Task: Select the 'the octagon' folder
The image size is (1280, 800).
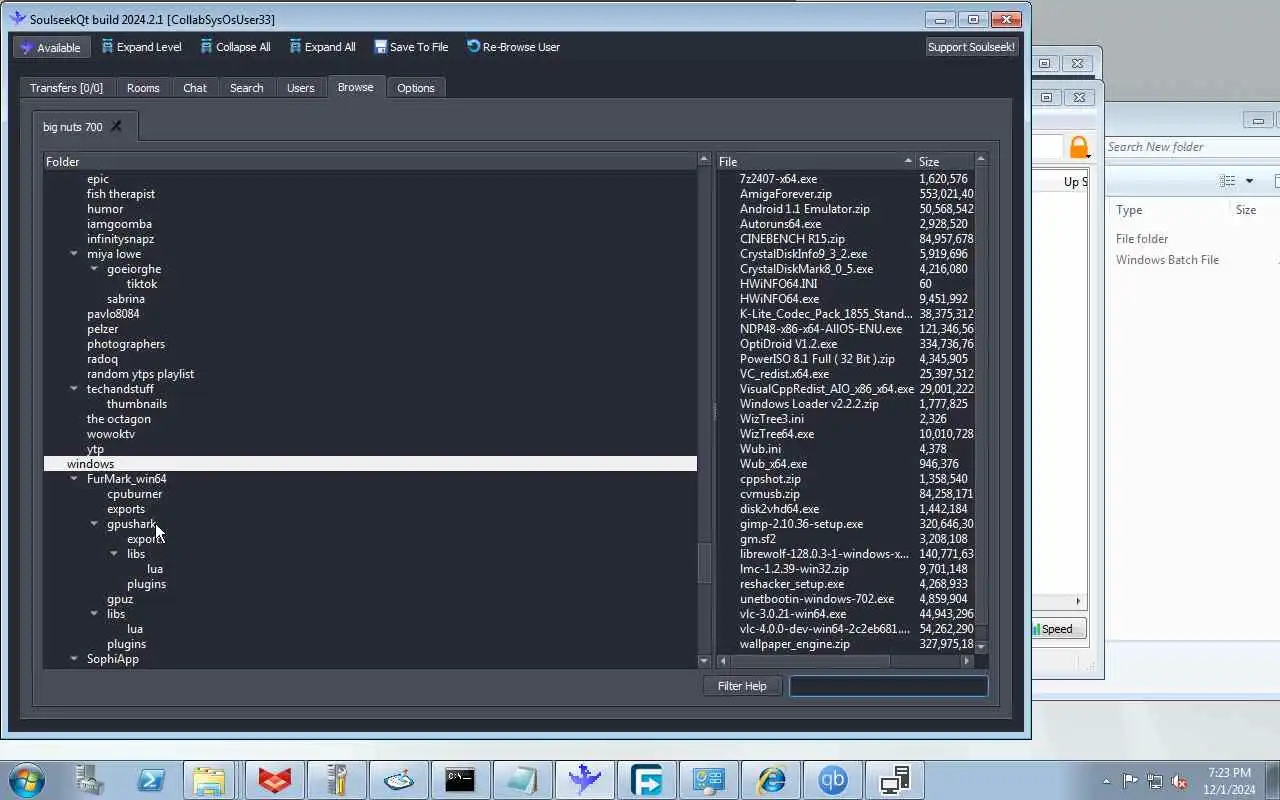Action: tap(119, 419)
